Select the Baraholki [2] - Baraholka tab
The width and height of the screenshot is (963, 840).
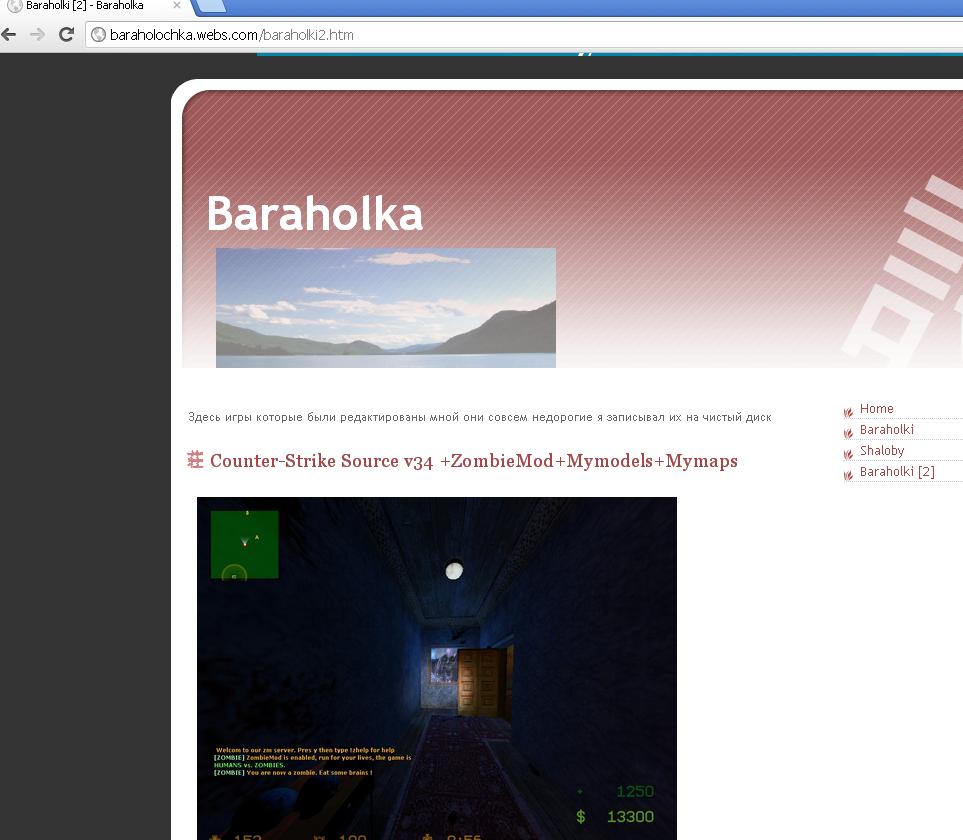(93, 6)
